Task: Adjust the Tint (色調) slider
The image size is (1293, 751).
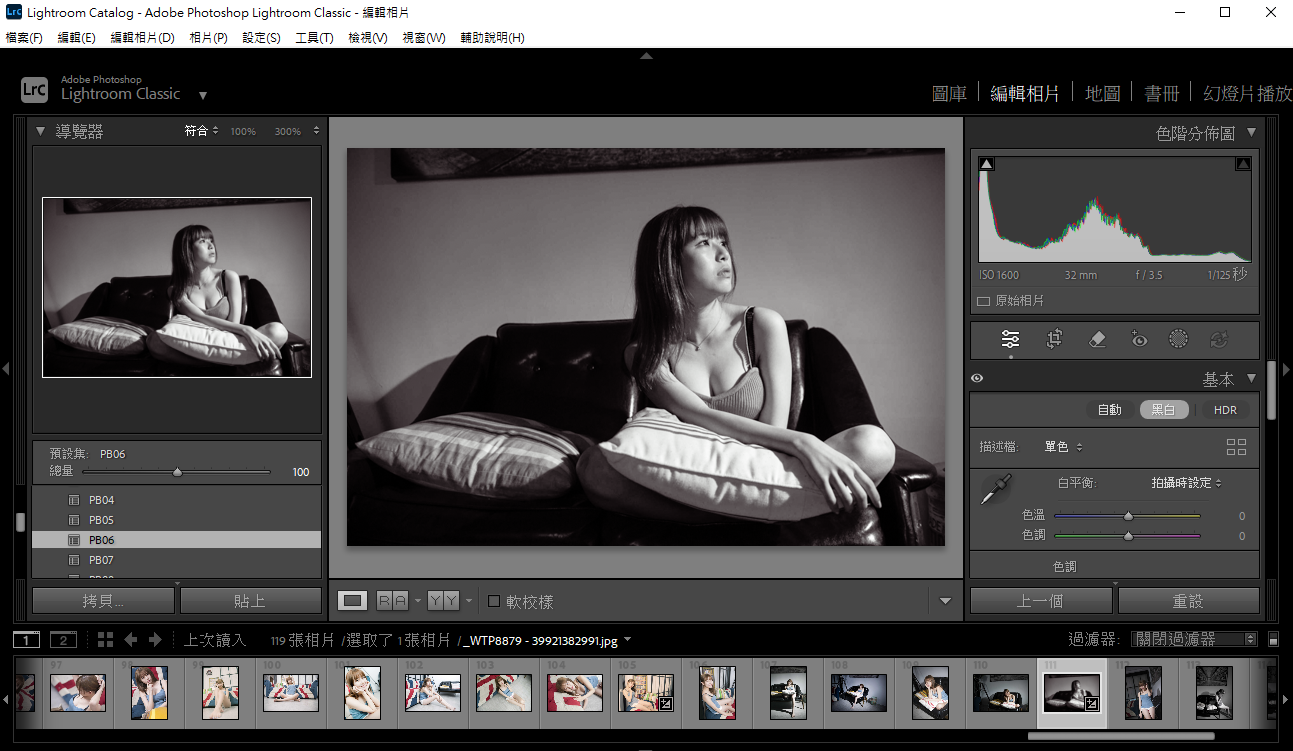Action: [1127, 536]
